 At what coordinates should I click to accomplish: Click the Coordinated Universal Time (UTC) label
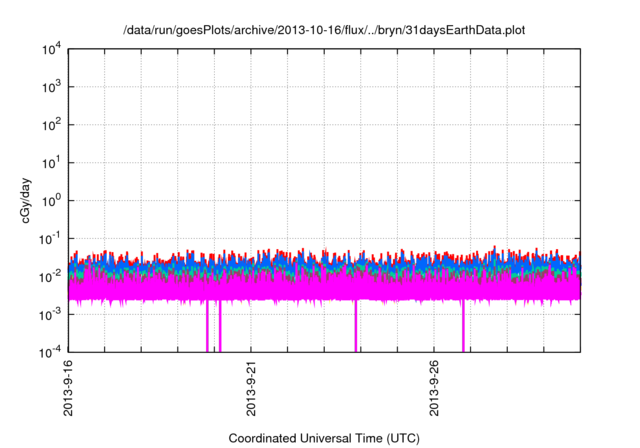324,438
